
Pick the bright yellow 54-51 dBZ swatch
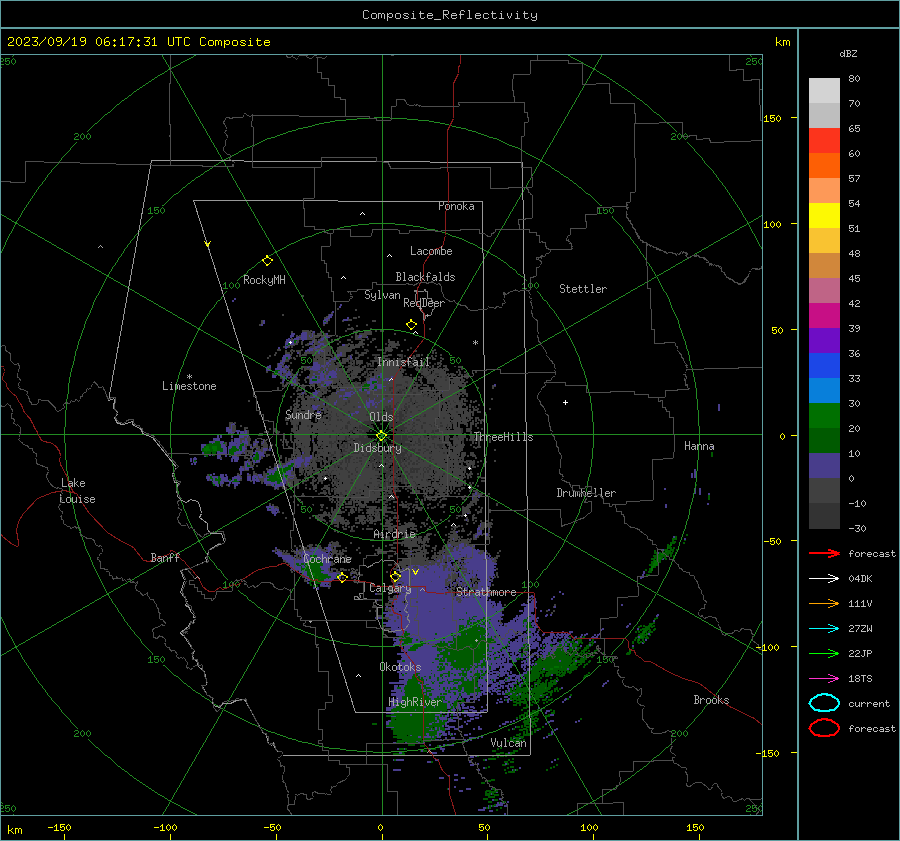pos(824,215)
